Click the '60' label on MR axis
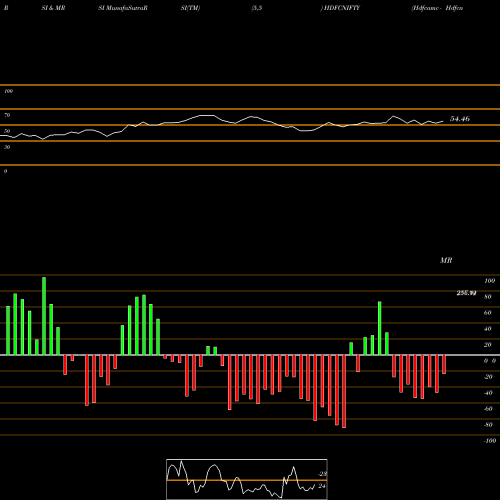 pyautogui.click(x=488, y=313)
